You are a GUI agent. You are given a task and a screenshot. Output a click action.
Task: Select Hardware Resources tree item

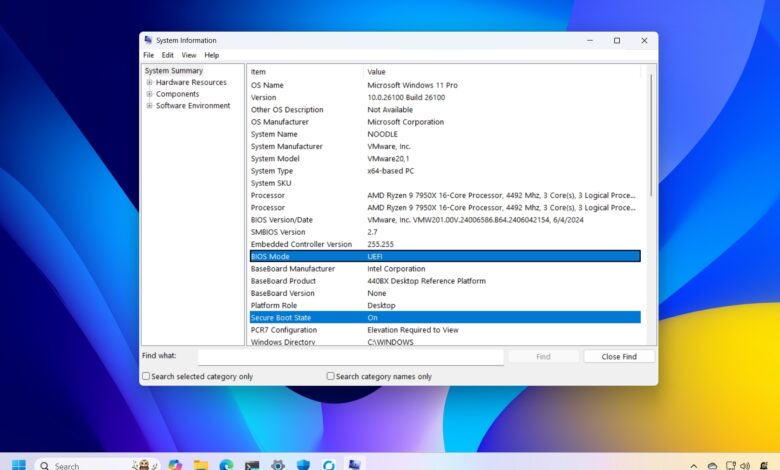[191, 82]
